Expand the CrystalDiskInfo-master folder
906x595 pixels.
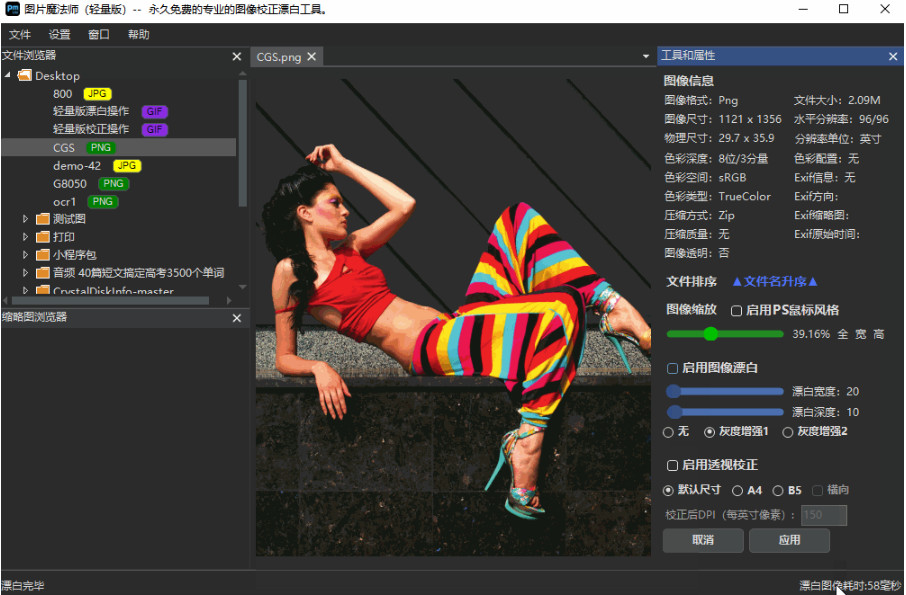pyautogui.click(x=25, y=290)
